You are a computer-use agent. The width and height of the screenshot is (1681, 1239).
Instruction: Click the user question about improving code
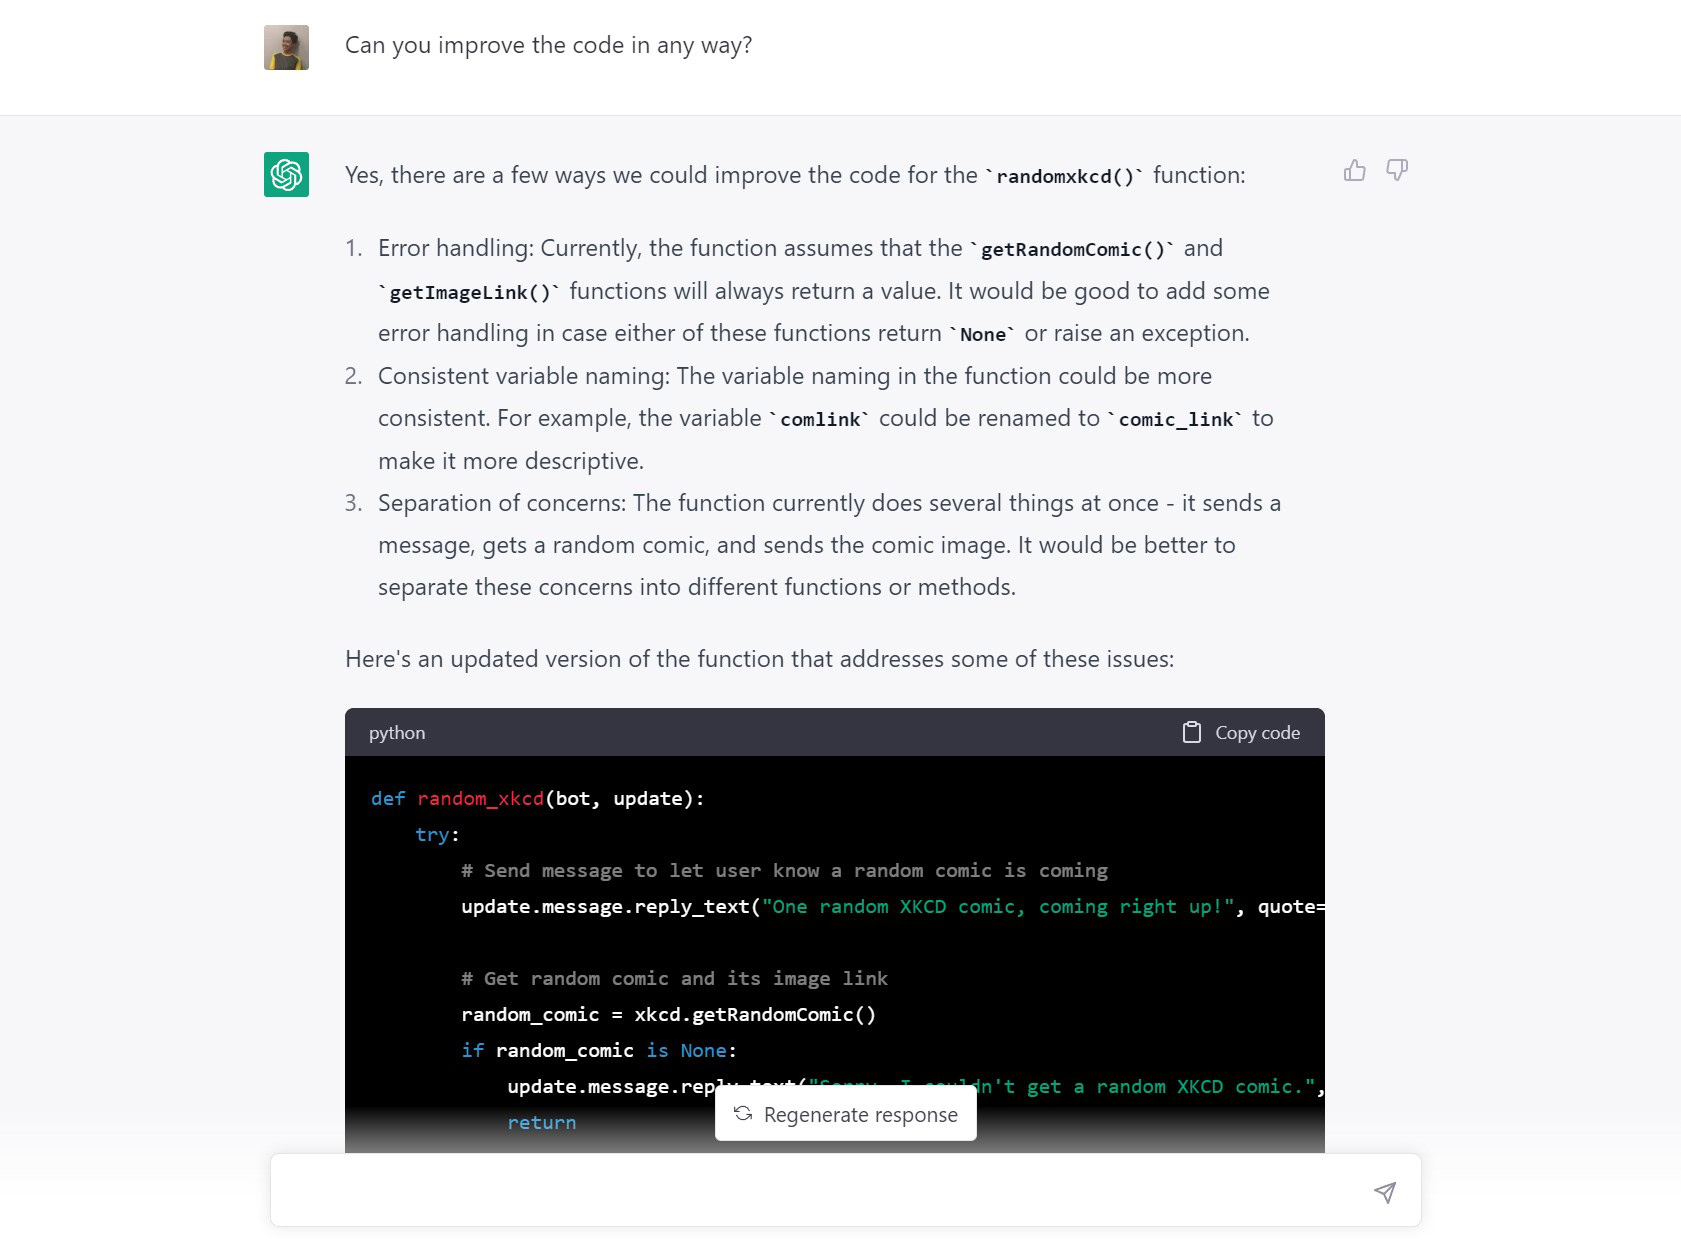pyautogui.click(x=548, y=46)
